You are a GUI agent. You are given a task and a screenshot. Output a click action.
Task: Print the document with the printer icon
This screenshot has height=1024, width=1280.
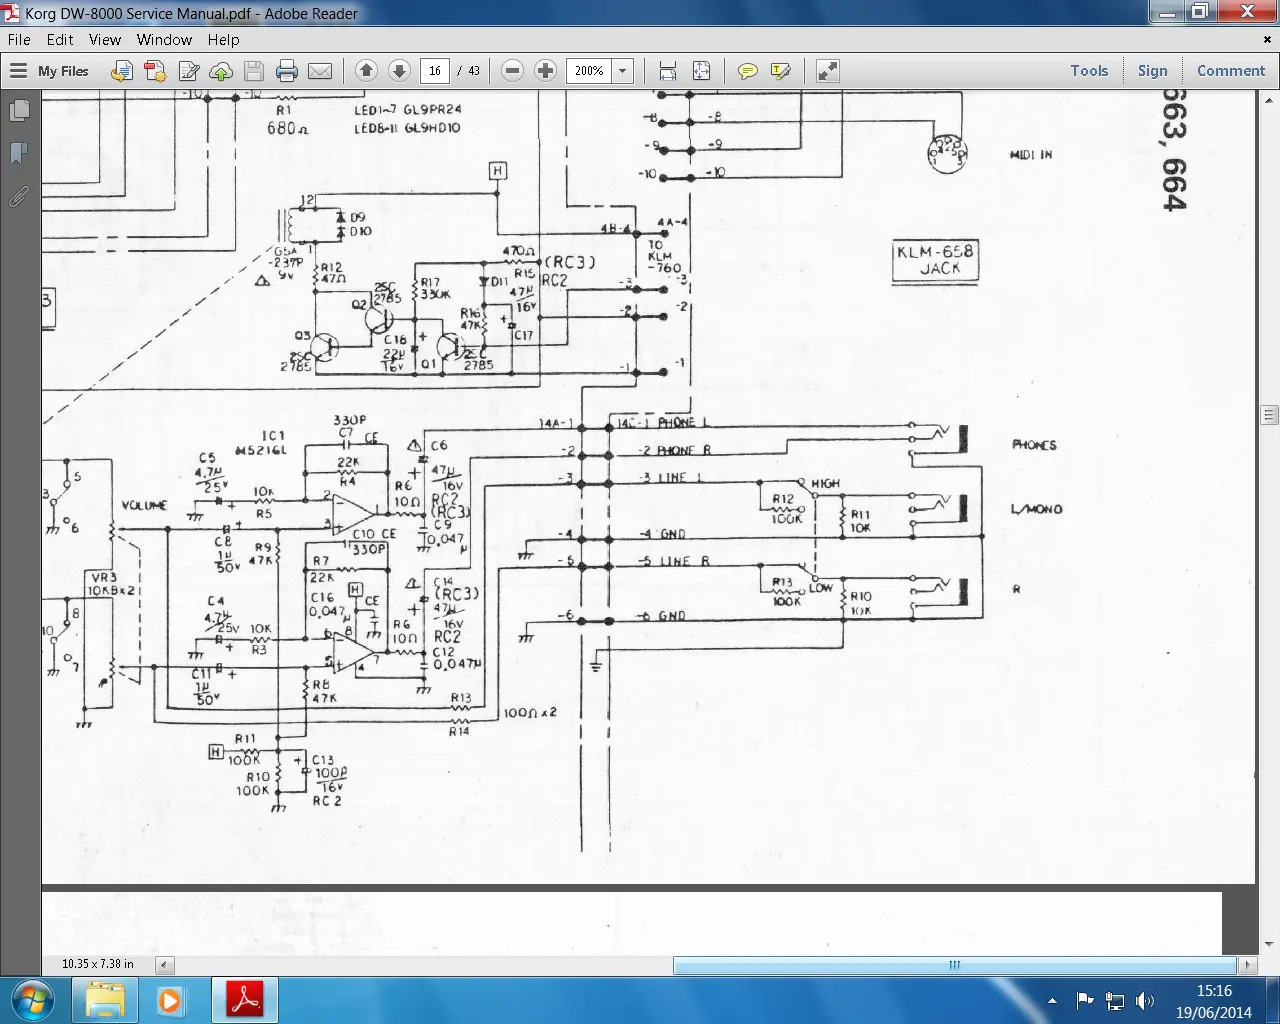[x=287, y=71]
